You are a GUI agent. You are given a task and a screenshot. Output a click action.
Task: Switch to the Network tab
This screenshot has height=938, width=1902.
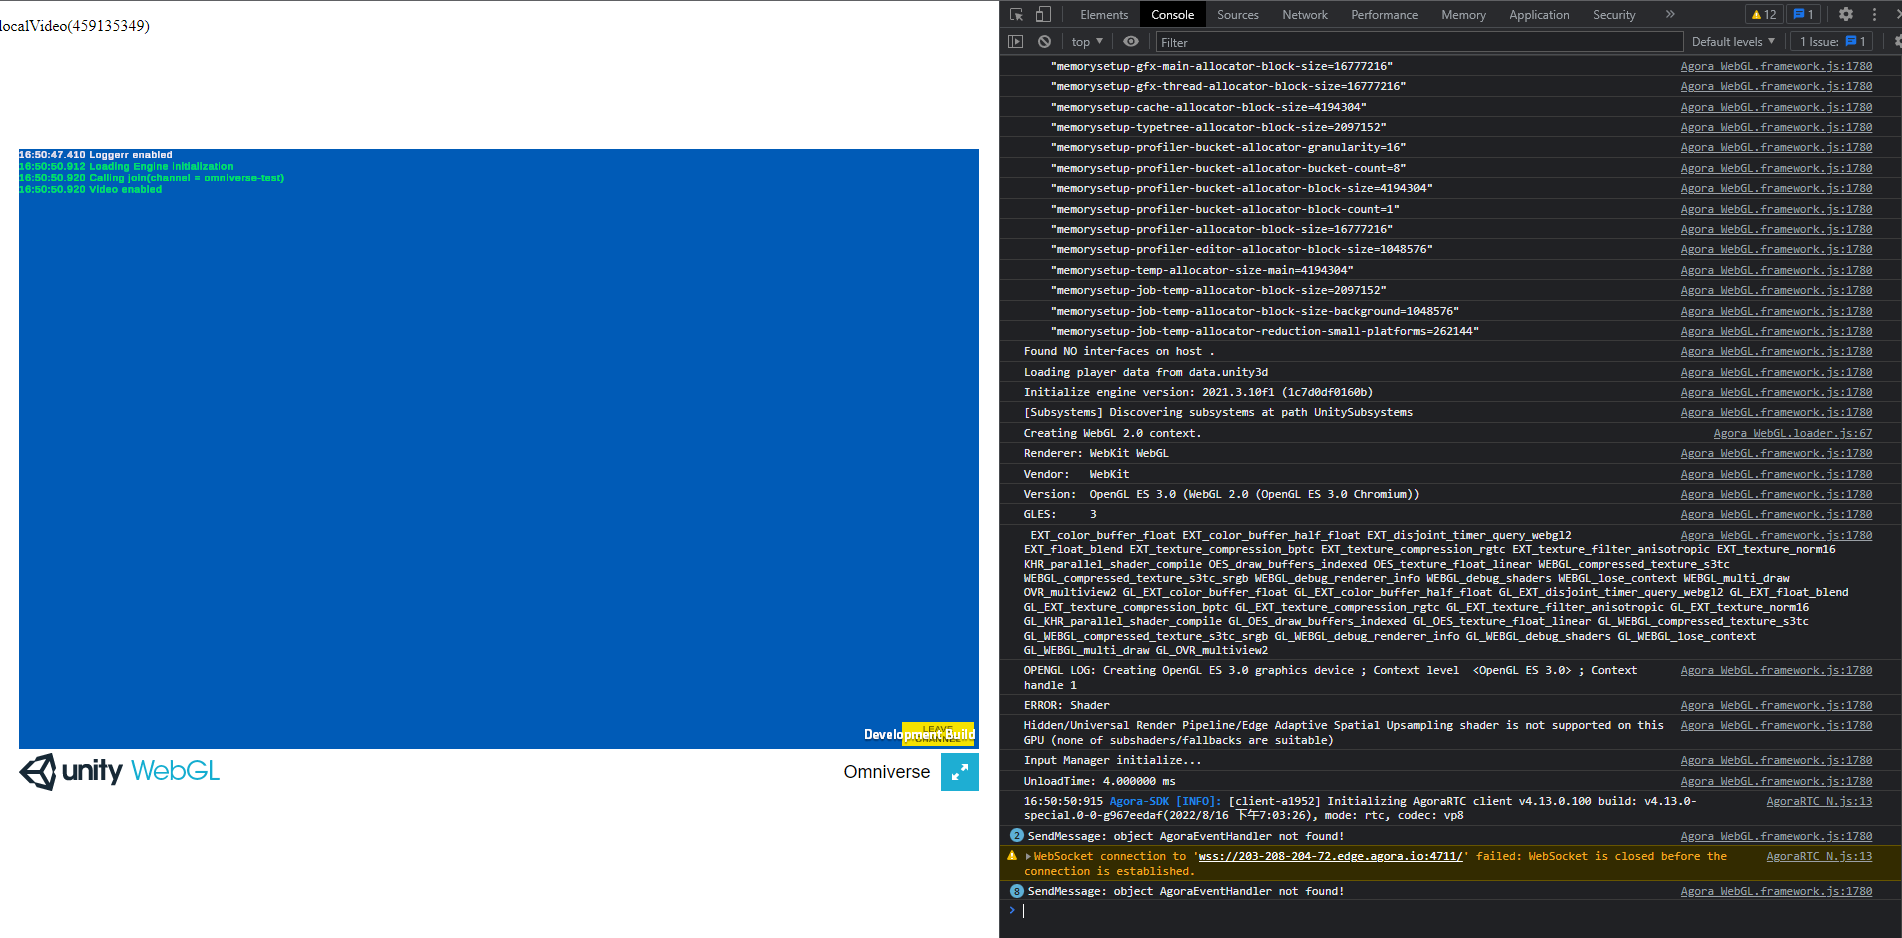click(x=1304, y=14)
